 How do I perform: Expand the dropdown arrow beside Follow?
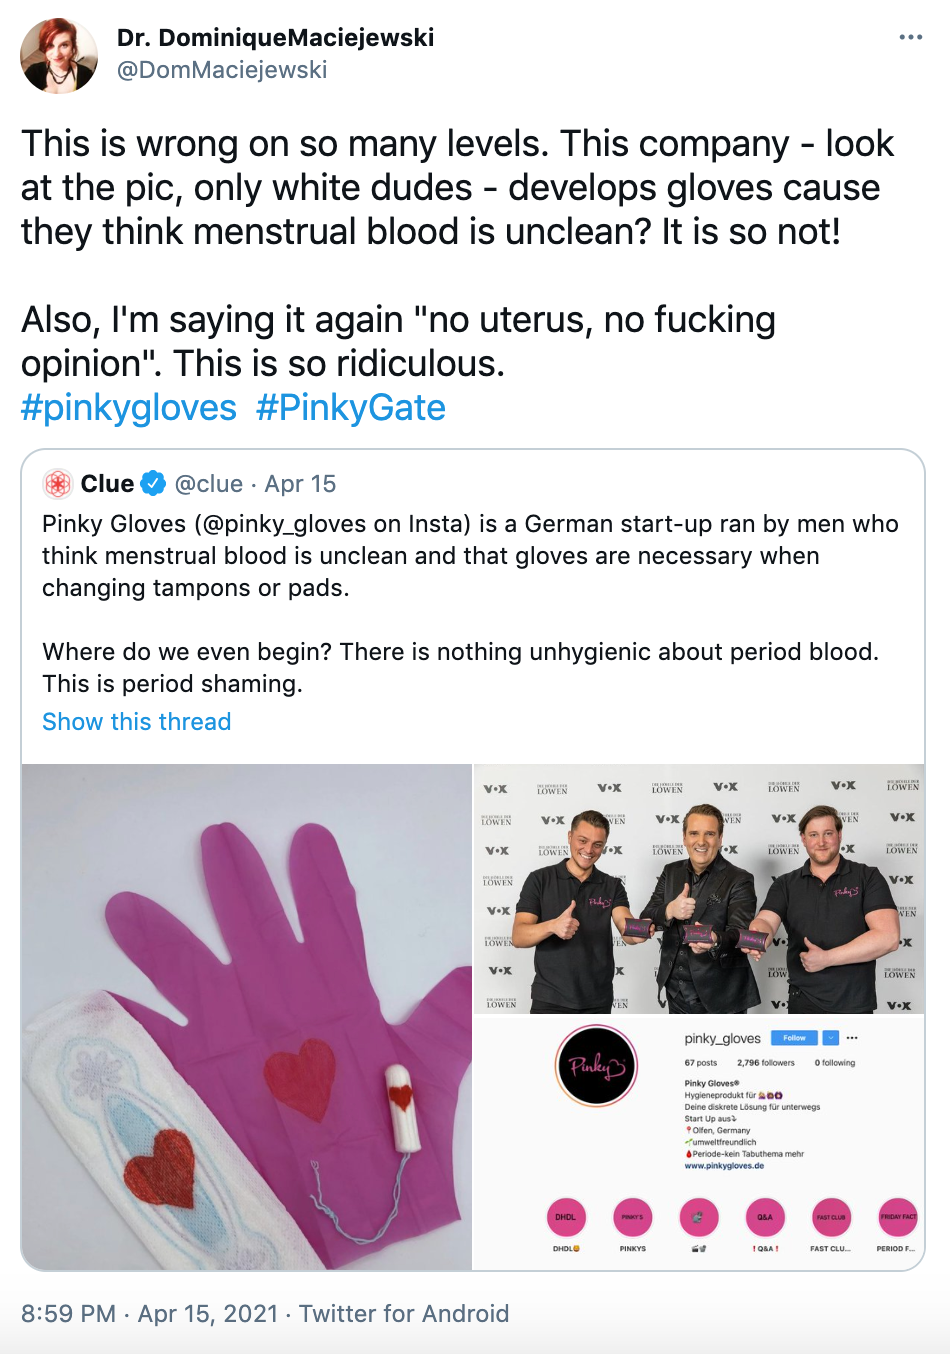[x=830, y=1038]
